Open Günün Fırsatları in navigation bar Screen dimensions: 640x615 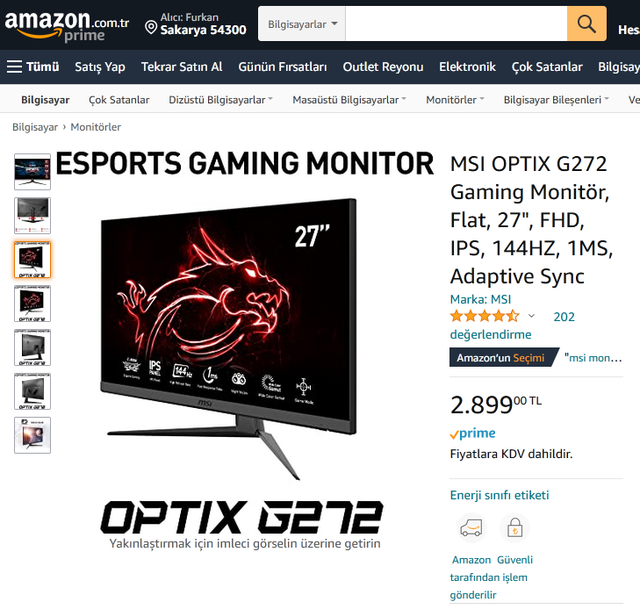(x=282, y=67)
